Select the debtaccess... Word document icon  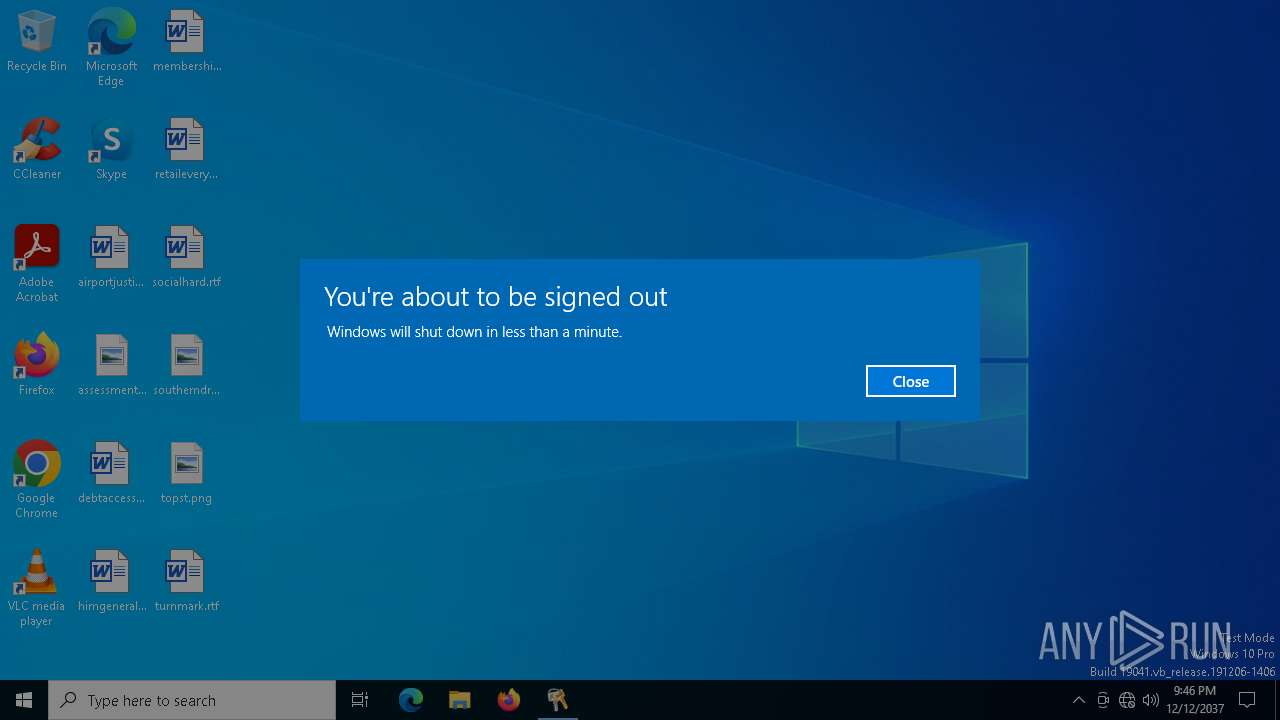click(111, 473)
